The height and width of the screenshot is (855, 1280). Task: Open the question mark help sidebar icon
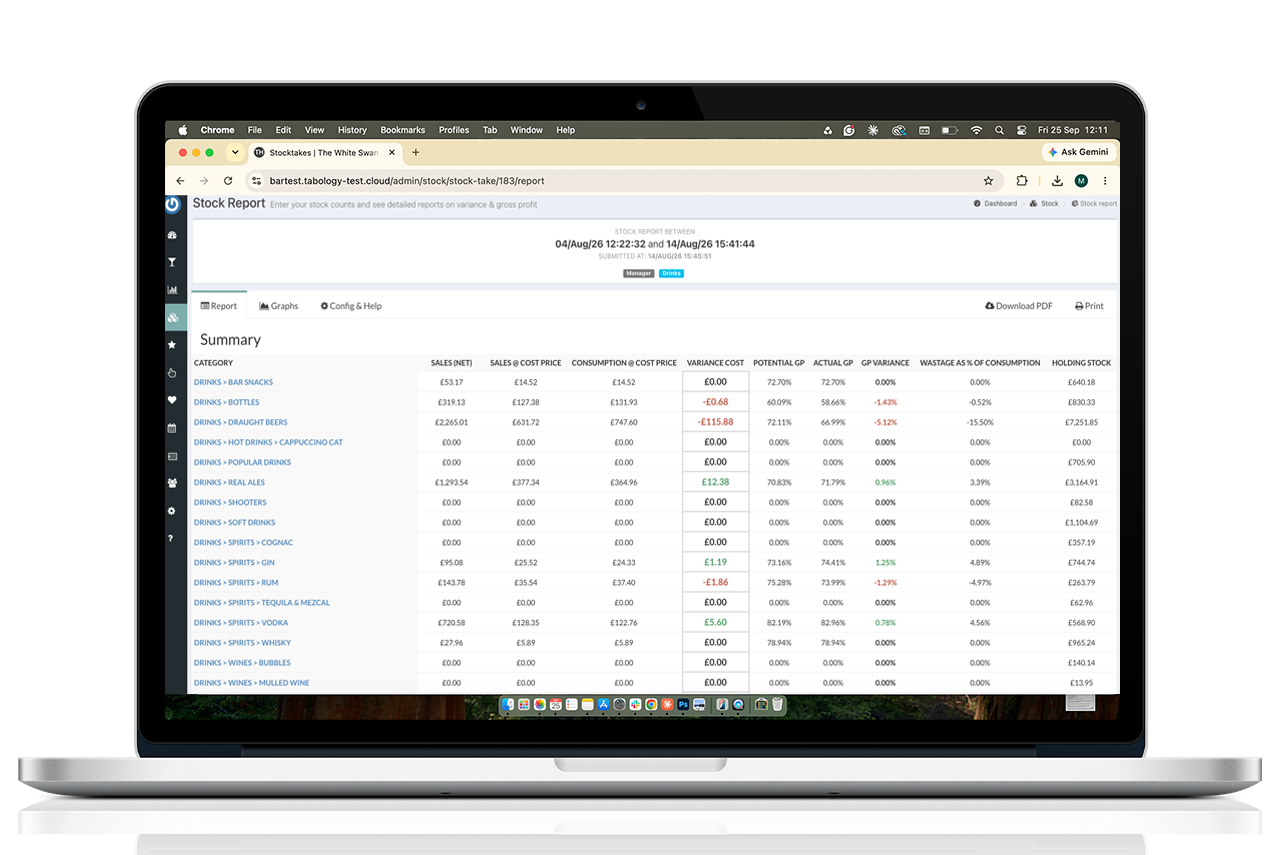[171, 538]
